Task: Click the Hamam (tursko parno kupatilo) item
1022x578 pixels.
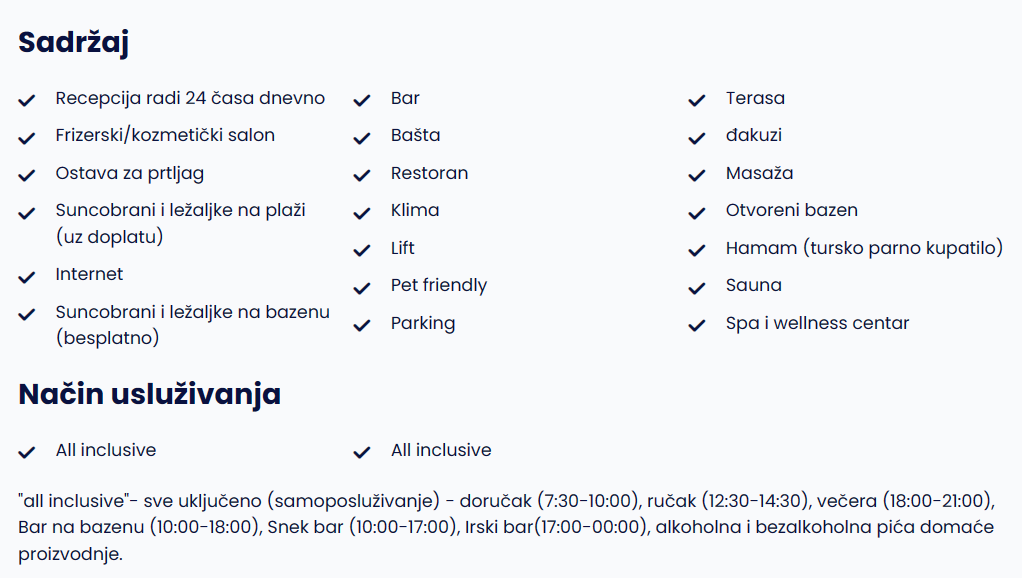Action: point(864,248)
